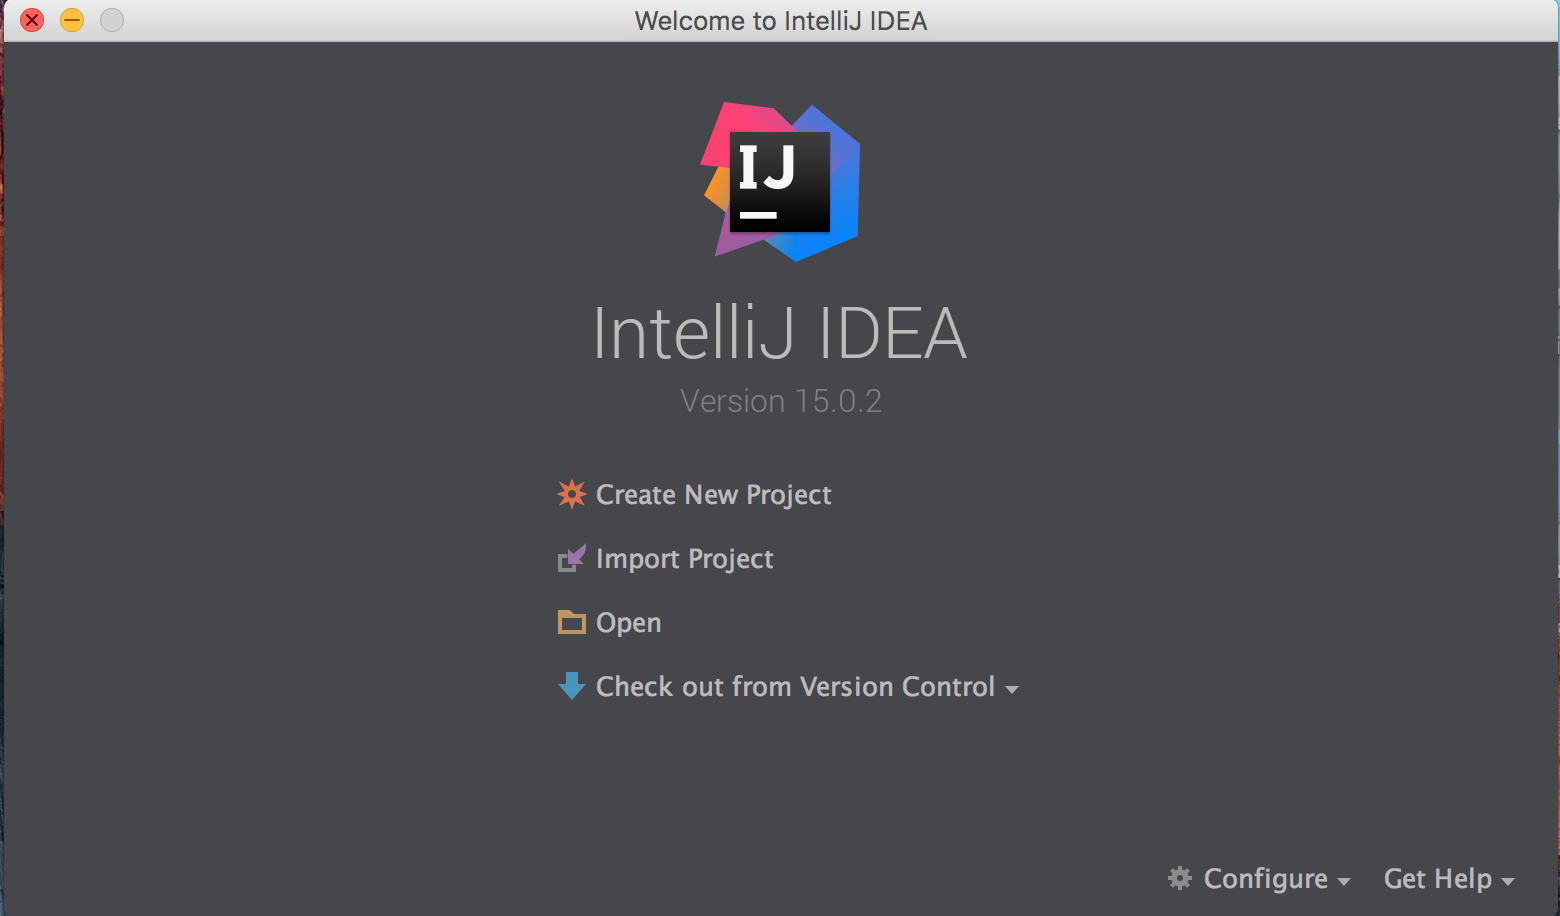The image size is (1560, 916).
Task: Click the Configure gear icon
Action: (1179, 878)
